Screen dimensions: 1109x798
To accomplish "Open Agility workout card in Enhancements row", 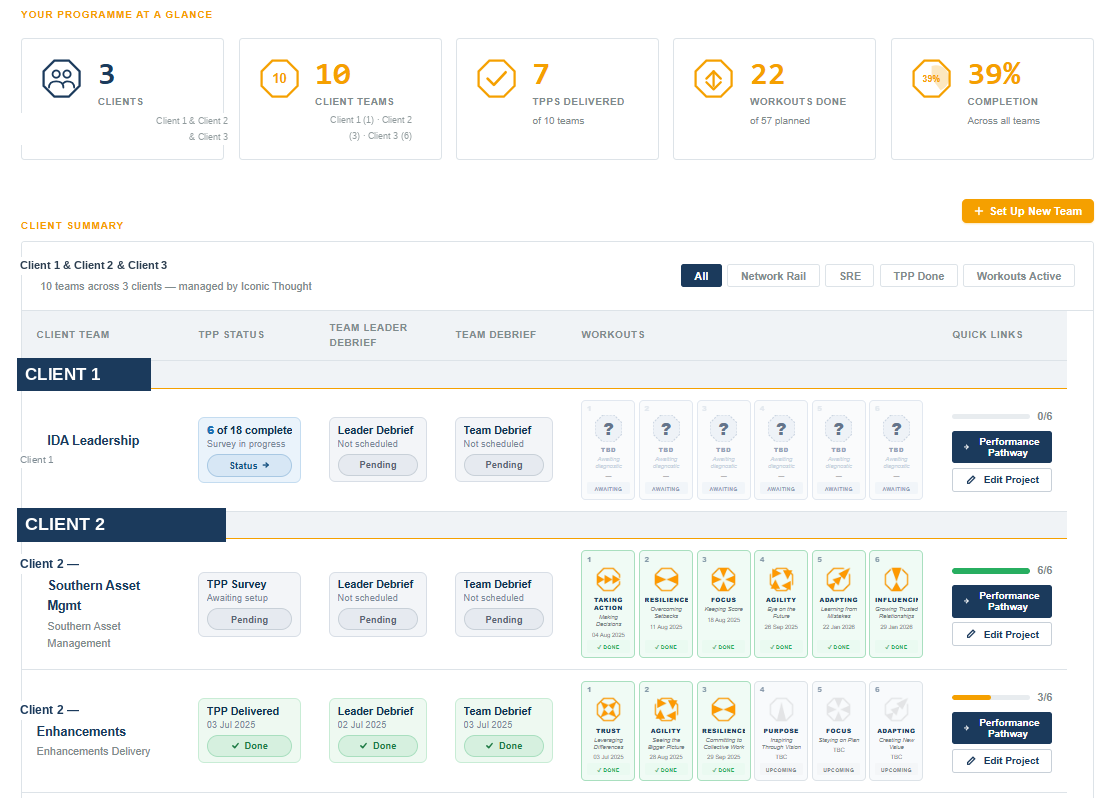I will (x=666, y=731).
